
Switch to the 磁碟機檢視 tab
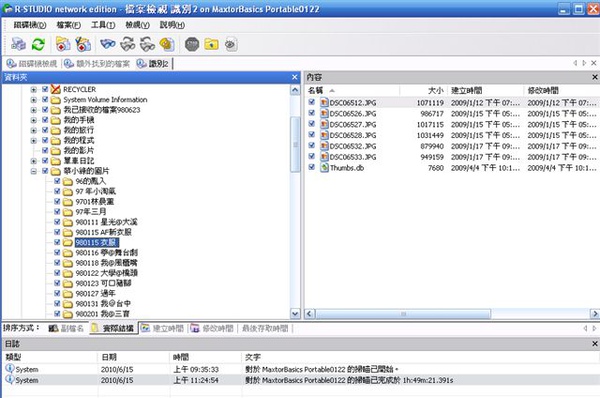coord(32,64)
